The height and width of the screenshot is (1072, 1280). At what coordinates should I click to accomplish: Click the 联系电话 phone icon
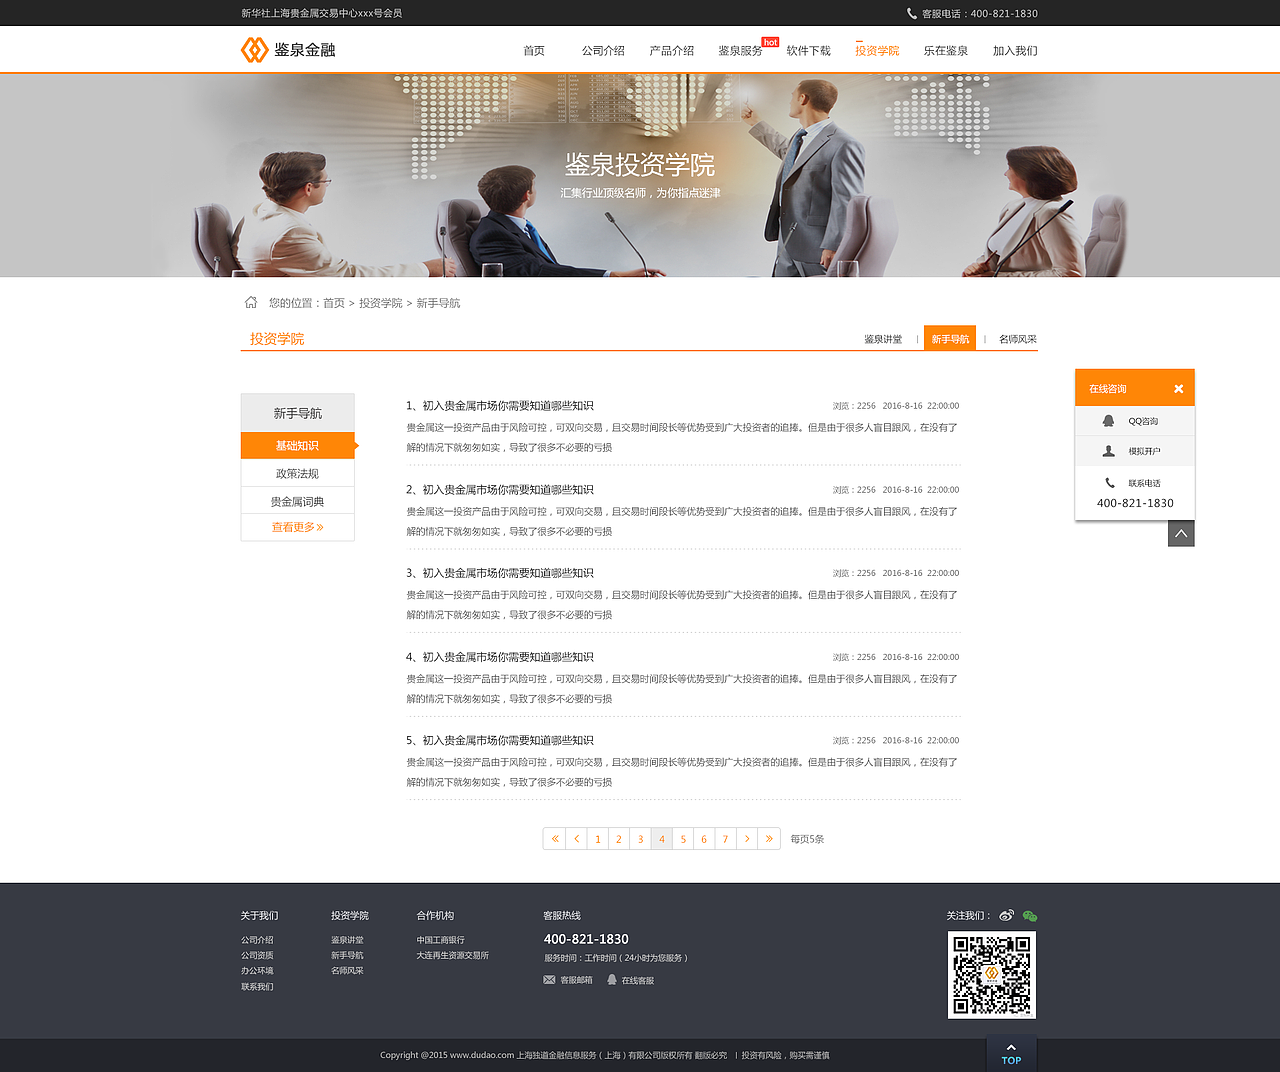[1108, 482]
